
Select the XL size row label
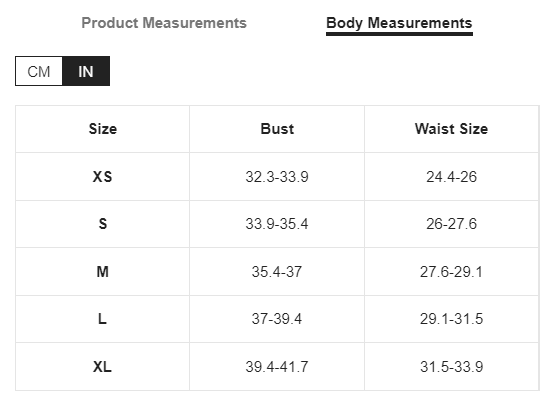pyautogui.click(x=103, y=367)
